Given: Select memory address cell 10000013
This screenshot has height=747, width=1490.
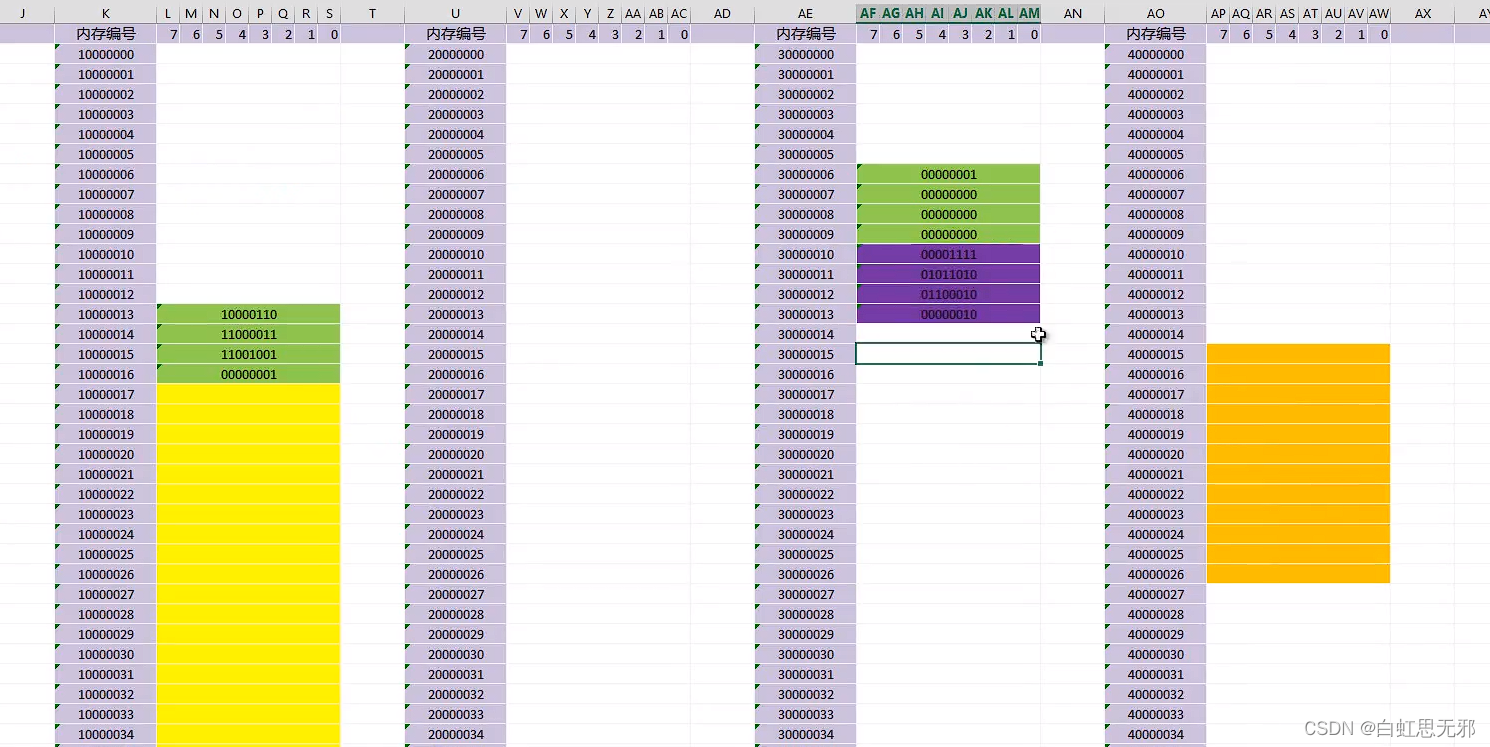Looking at the screenshot, I should pyautogui.click(x=106, y=314).
